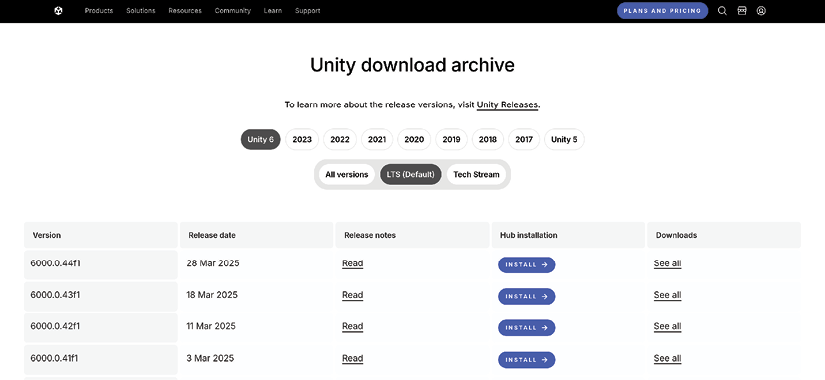The width and height of the screenshot is (825, 380).
Task: Install version 6000.0.44f1 via Hub
Action: coord(527,265)
